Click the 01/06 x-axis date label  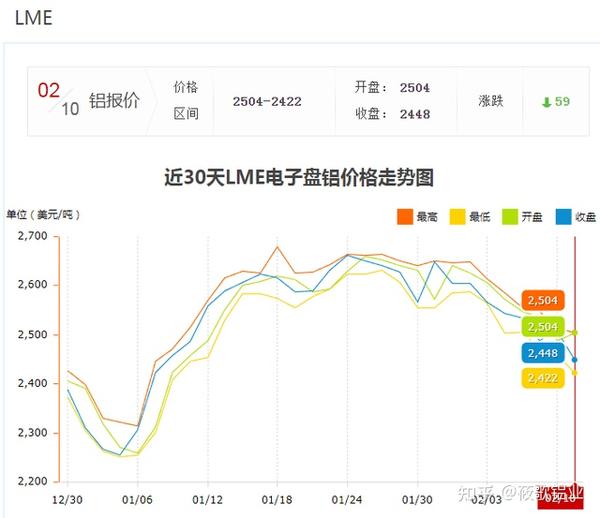[x=137, y=500]
